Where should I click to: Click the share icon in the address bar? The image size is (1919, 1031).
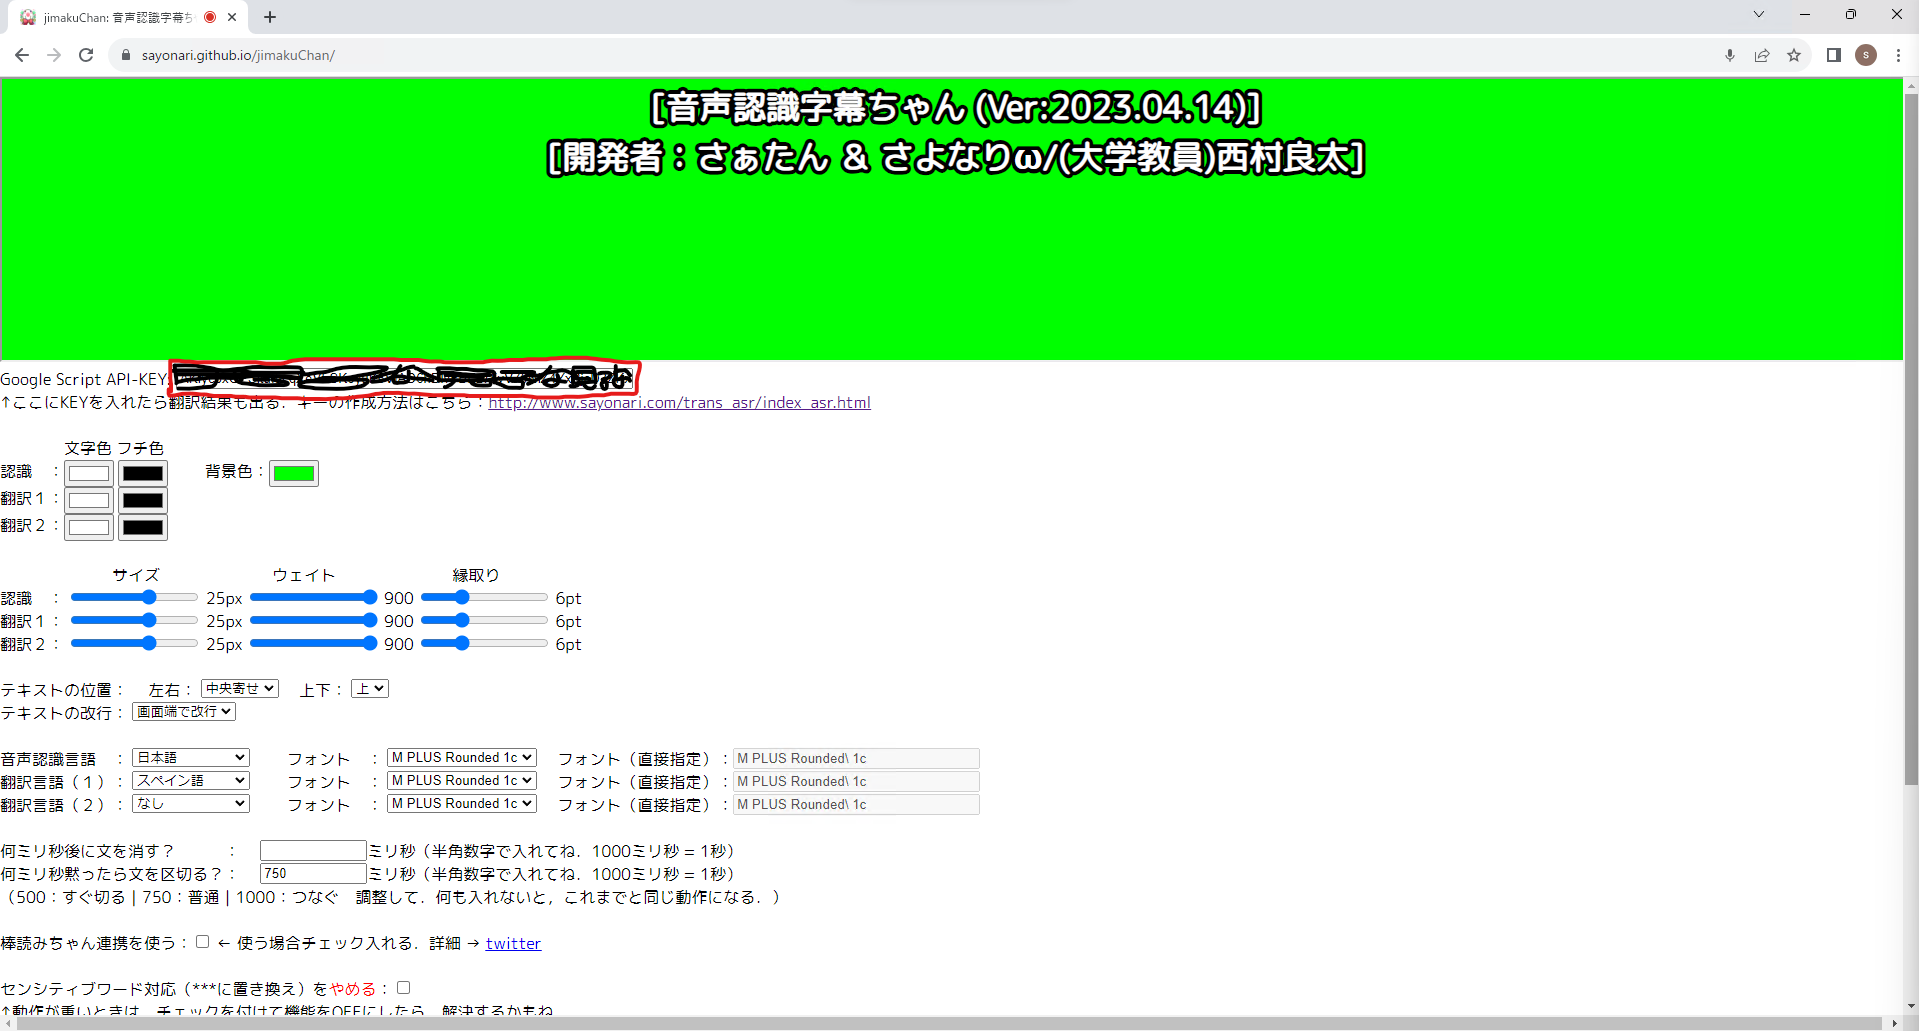pos(1762,55)
